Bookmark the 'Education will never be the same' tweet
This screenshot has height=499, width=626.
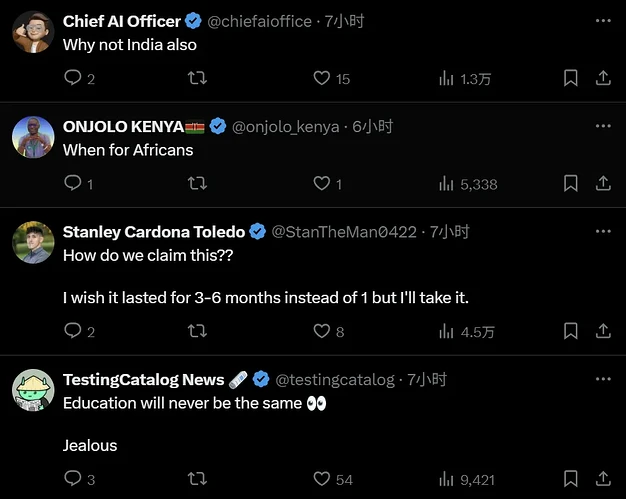point(570,479)
